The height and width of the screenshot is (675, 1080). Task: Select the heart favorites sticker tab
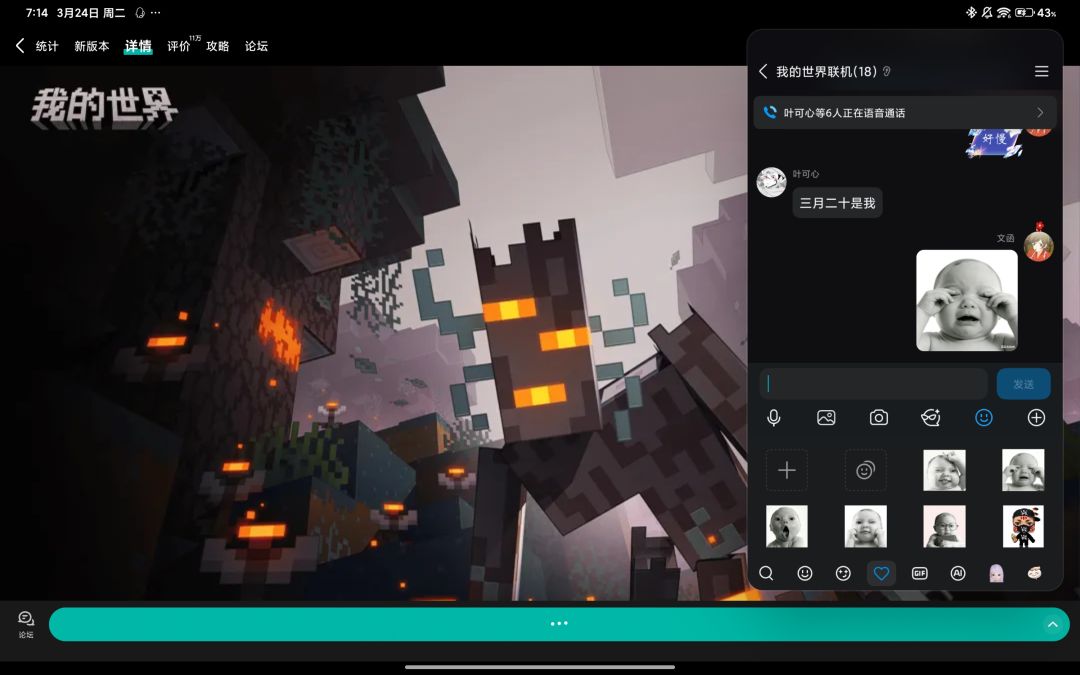[881, 573]
